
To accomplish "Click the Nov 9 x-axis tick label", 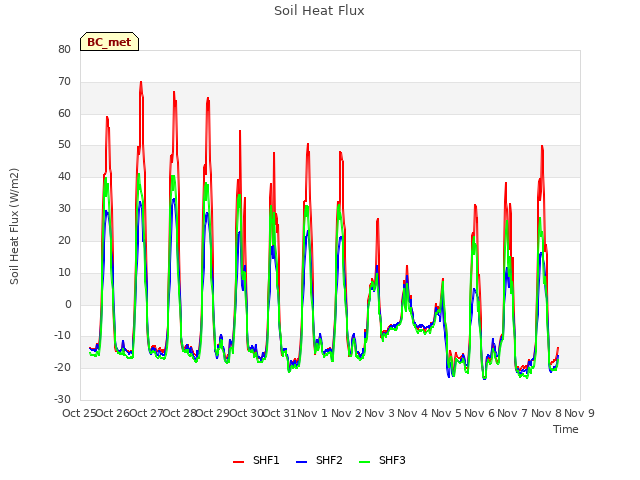I will point(580,413).
